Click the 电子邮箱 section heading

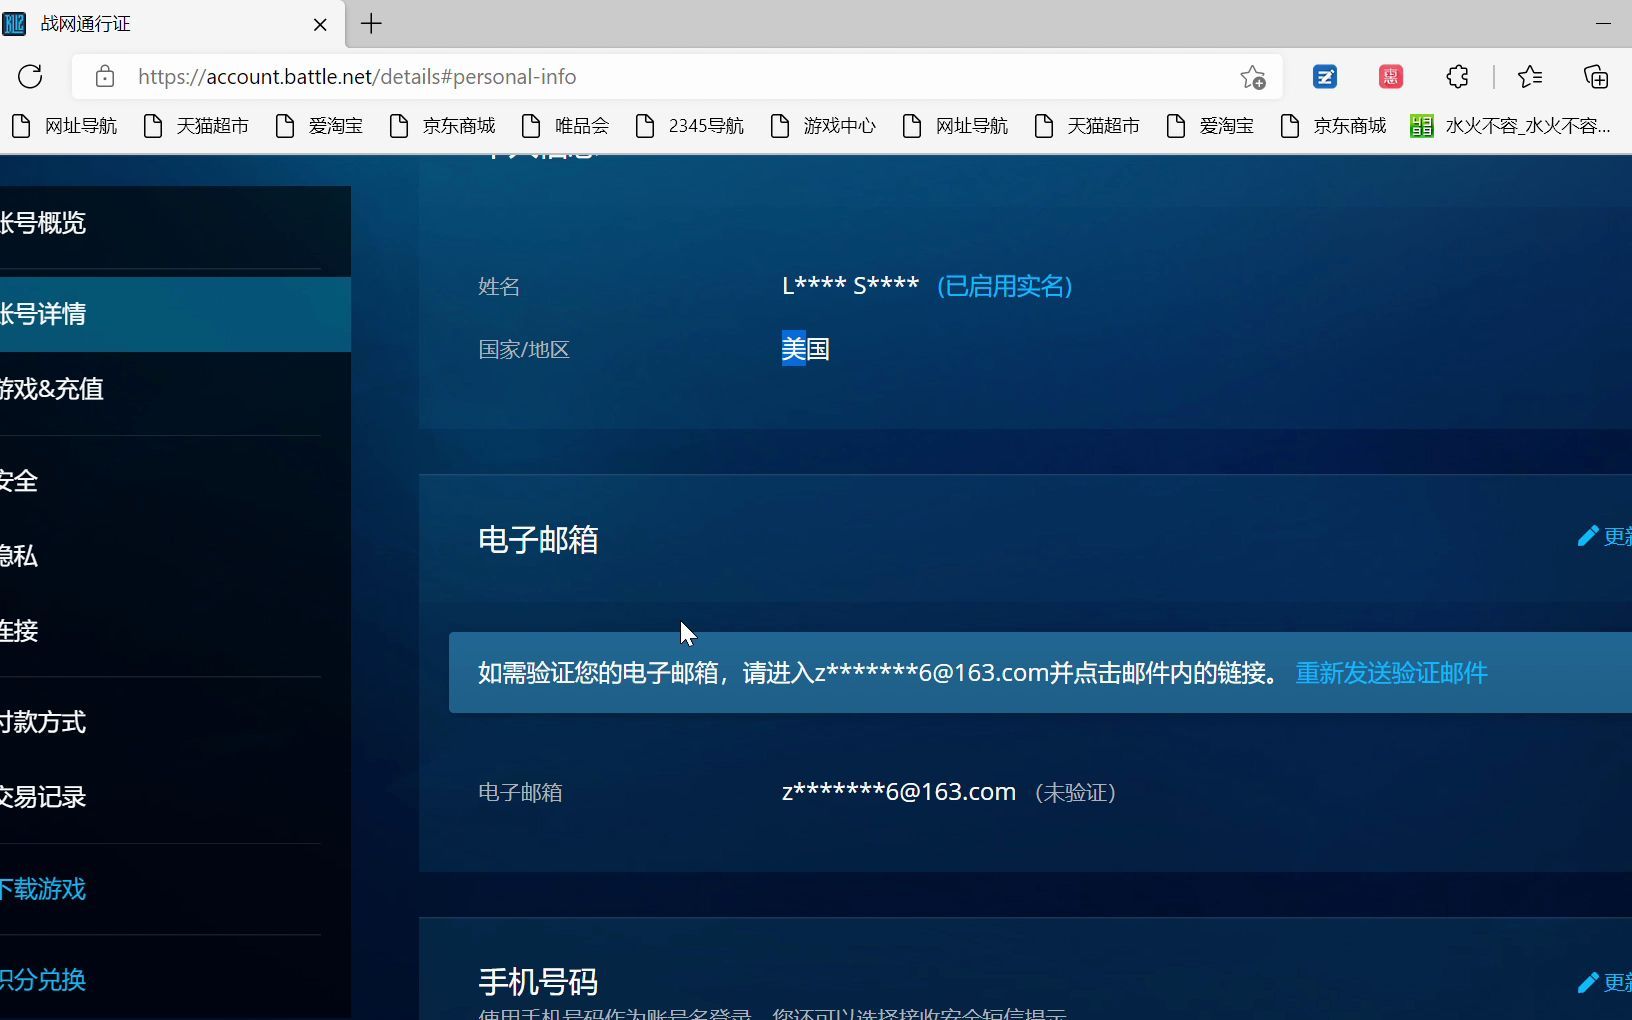(538, 540)
